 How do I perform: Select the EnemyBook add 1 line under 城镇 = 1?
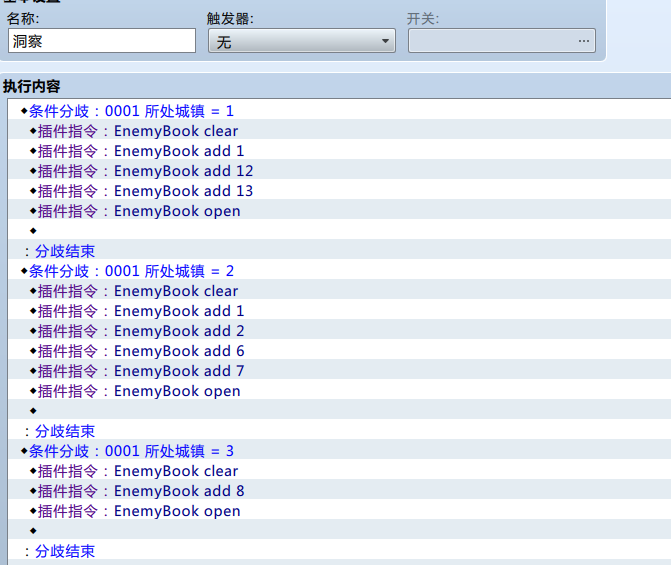(340, 151)
